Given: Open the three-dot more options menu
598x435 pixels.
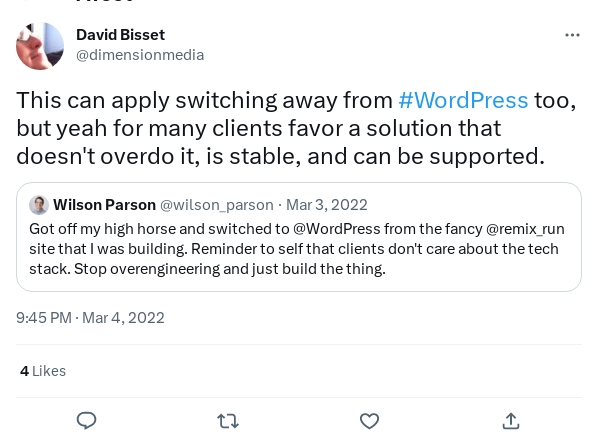Looking at the screenshot, I should point(572,35).
